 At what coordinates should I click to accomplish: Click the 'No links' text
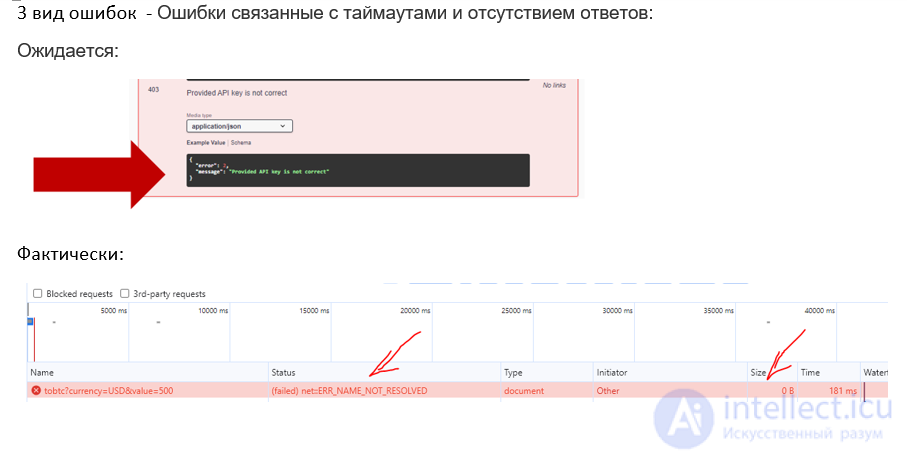click(x=554, y=85)
